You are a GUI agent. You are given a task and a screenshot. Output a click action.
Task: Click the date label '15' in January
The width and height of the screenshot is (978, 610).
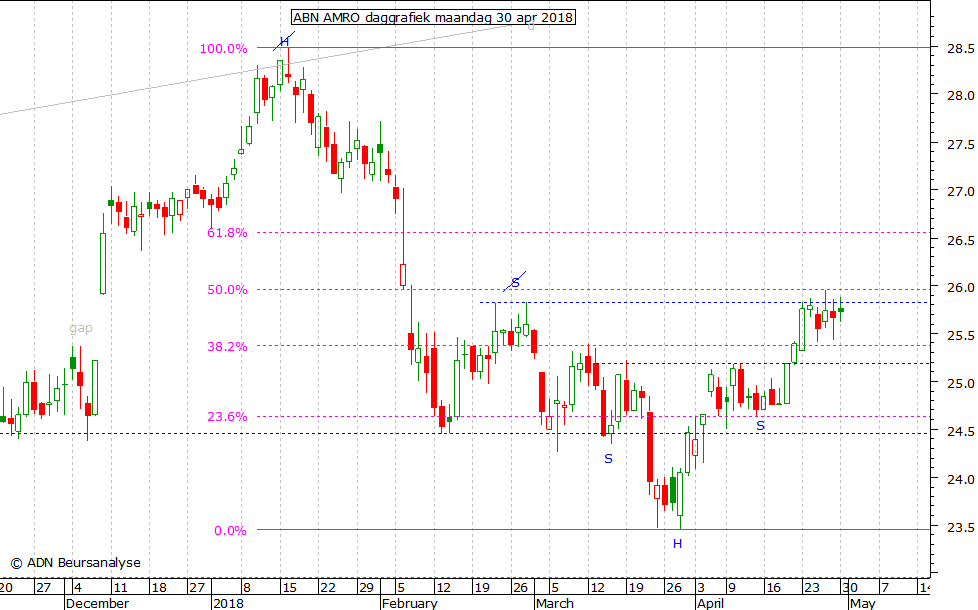click(x=289, y=587)
